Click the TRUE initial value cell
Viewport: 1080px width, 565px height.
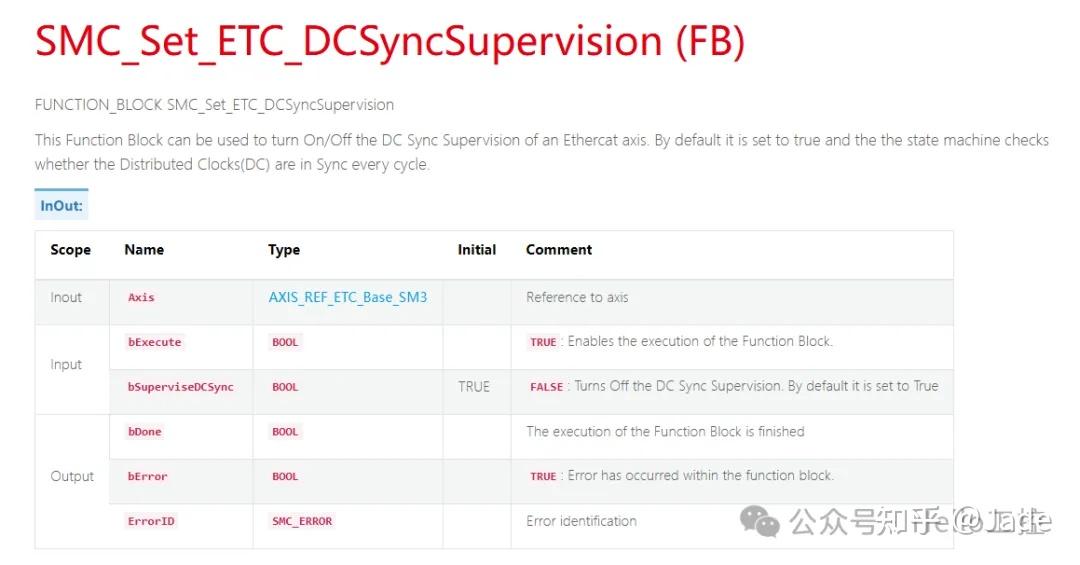[474, 386]
